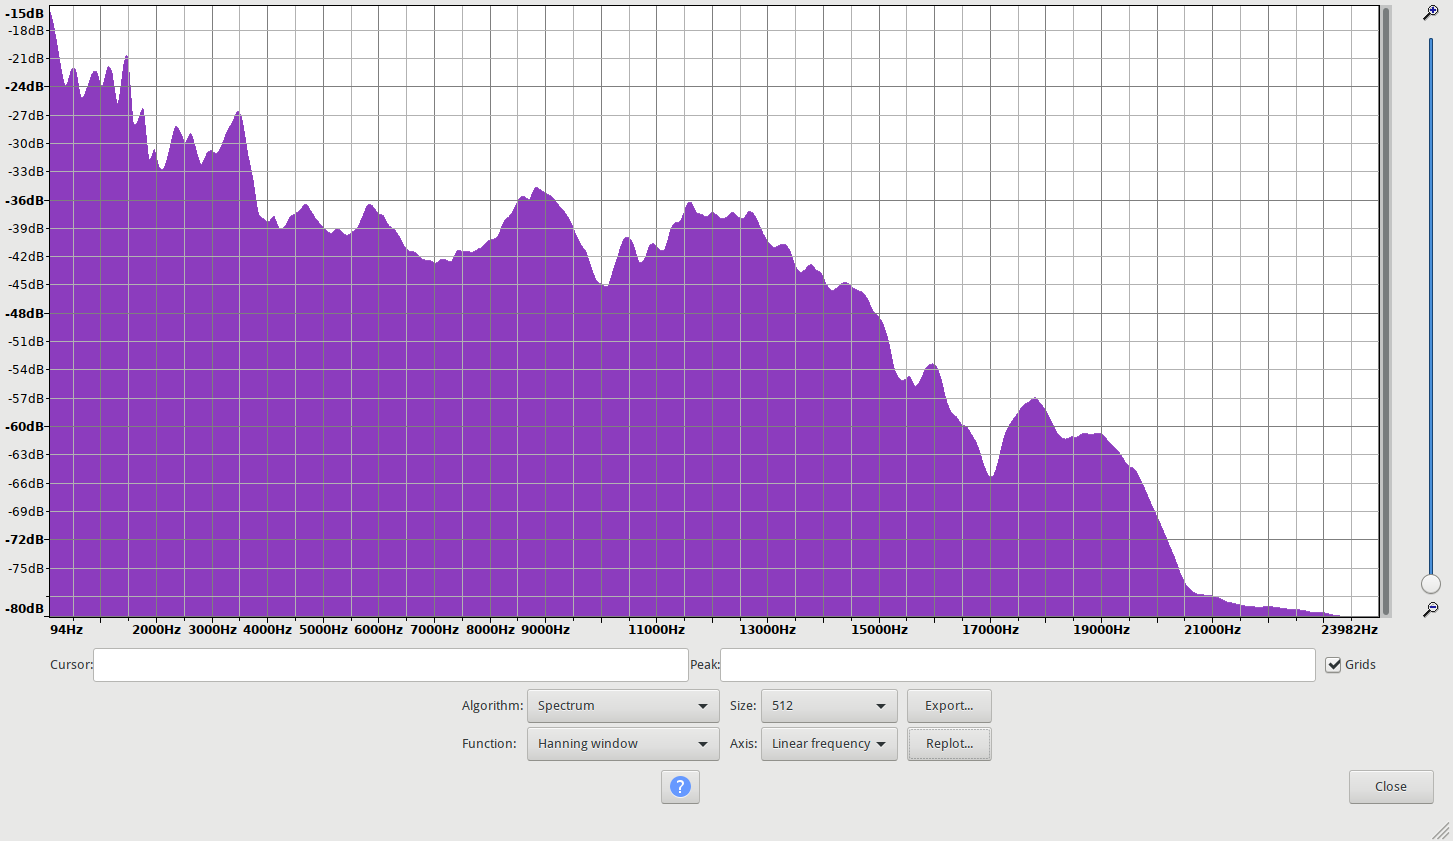Click inside the Cursor readout field
The image size is (1453, 841).
coord(391,665)
